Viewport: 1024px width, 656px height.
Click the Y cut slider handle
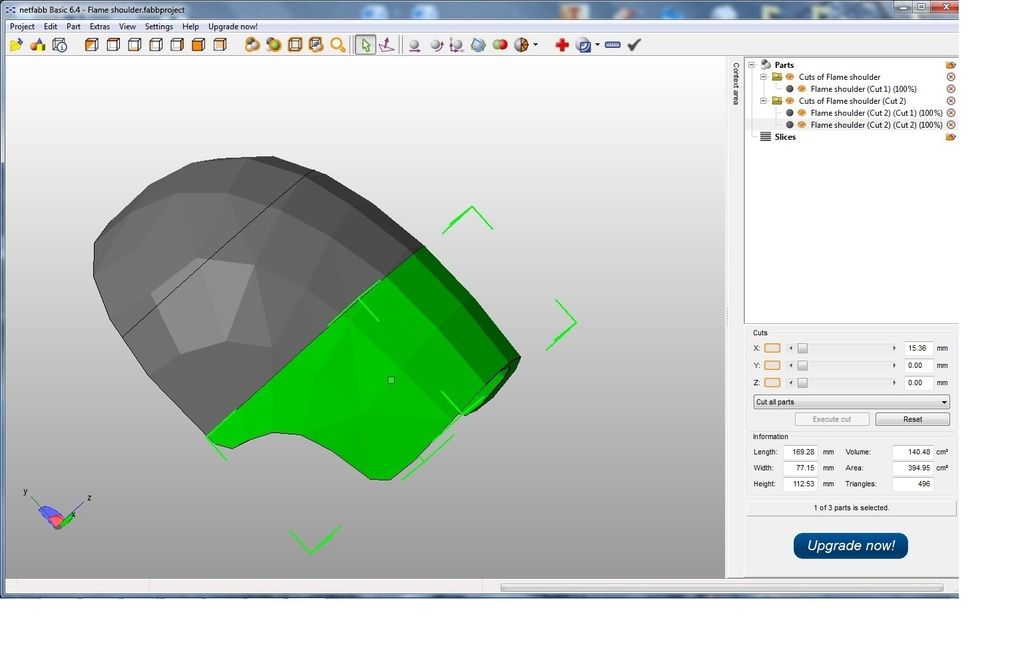pyautogui.click(x=802, y=366)
